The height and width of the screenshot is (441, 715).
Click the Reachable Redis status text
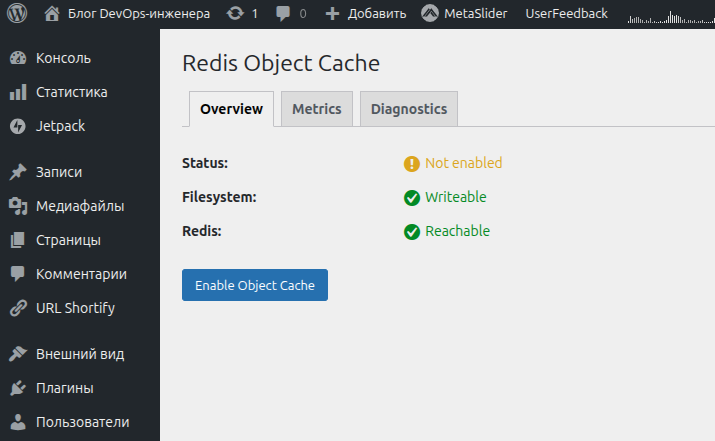tap(457, 231)
